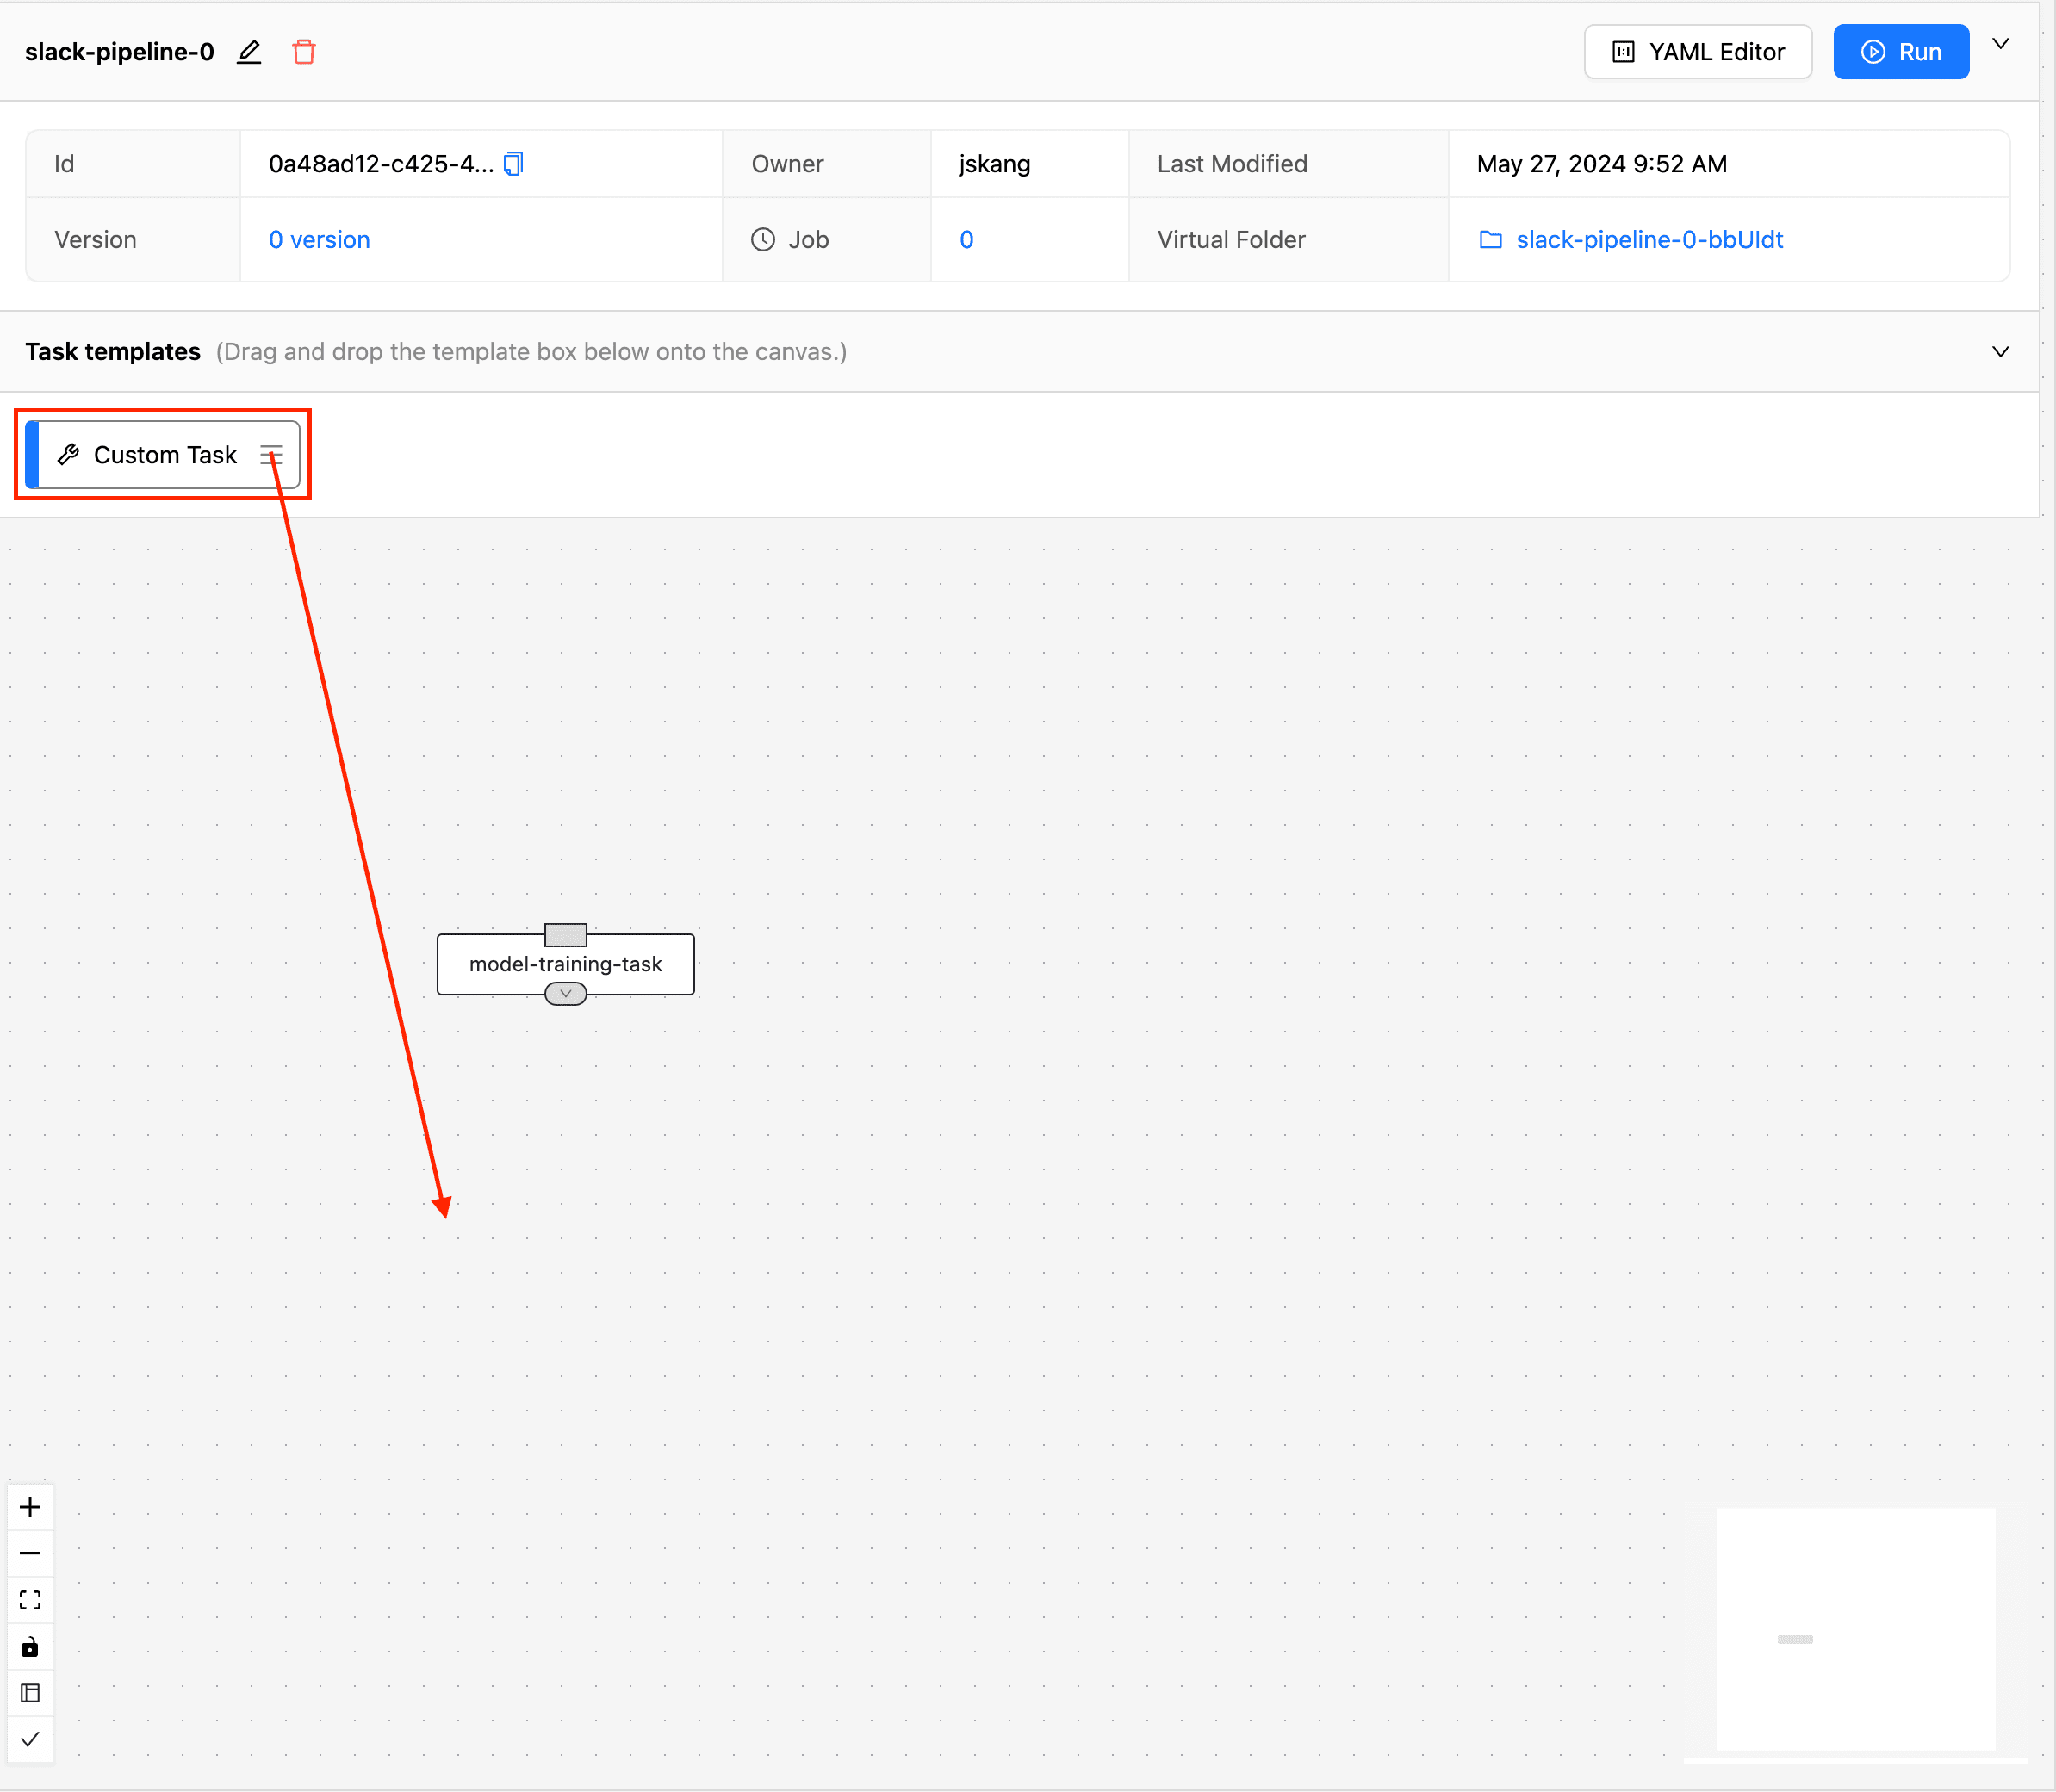Zoom out the canvas with minus icon

pos(30,1553)
